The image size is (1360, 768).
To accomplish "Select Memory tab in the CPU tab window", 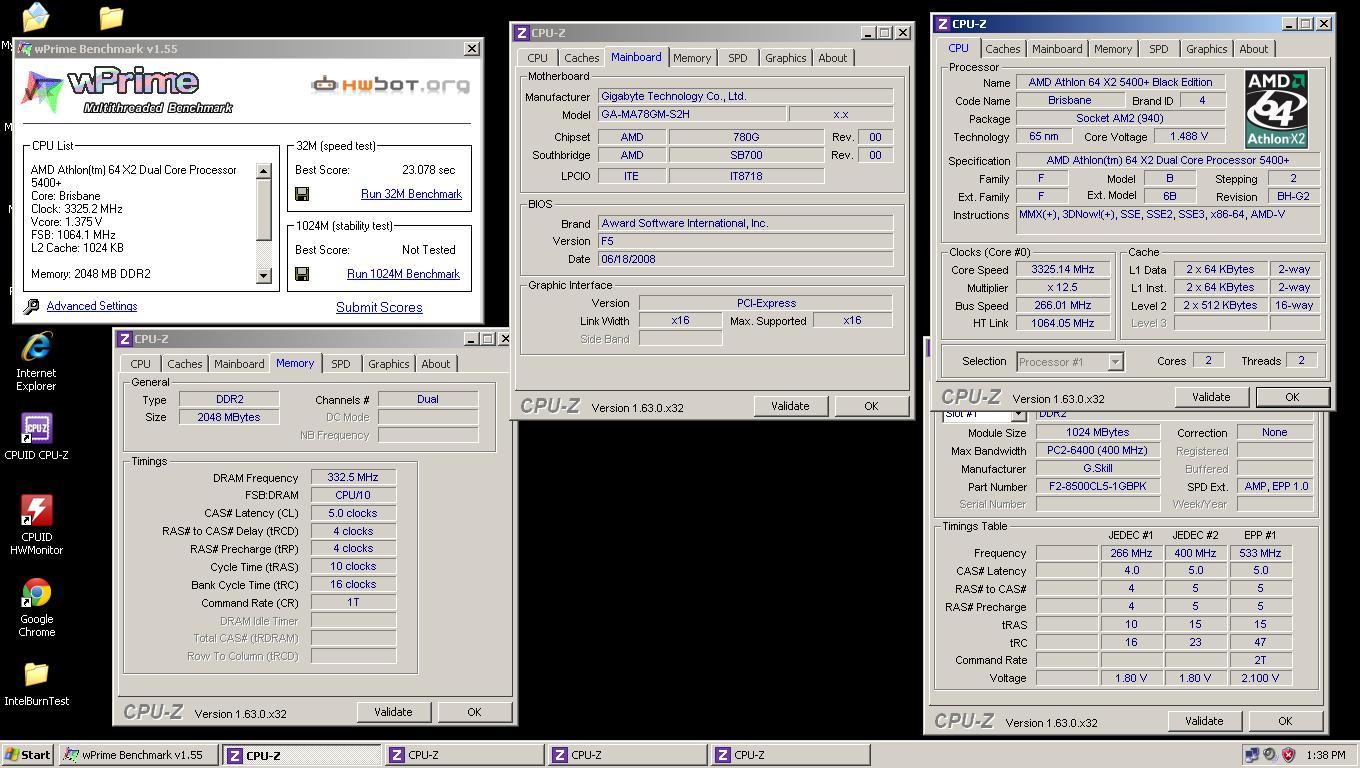I will click(x=1112, y=49).
